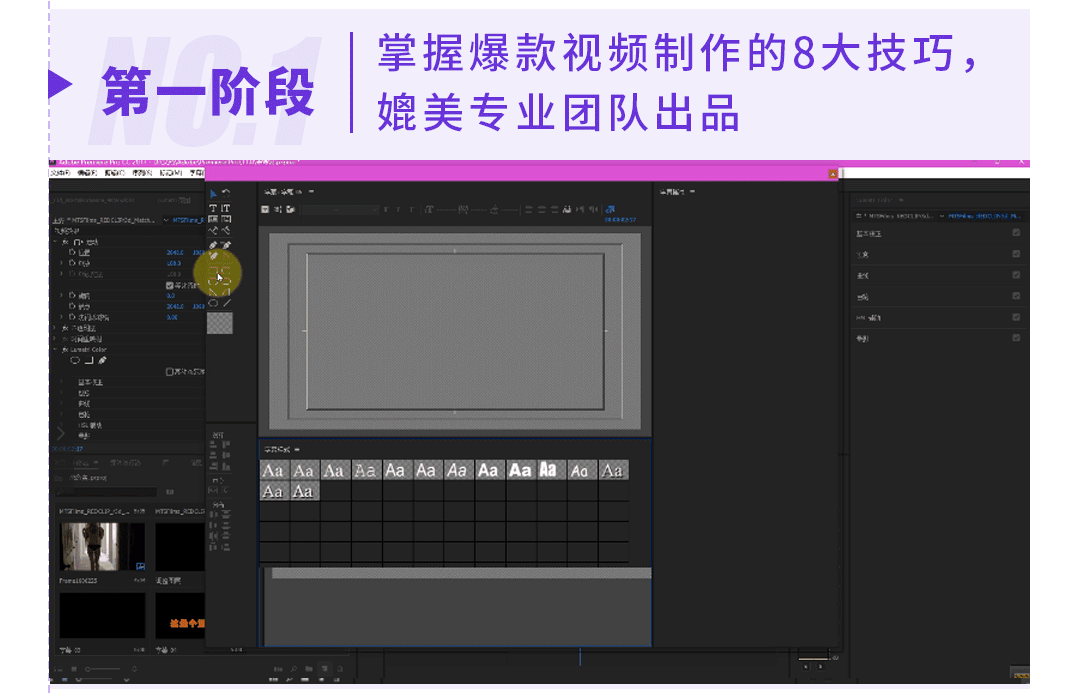Click the Find icon in Project panel
The height and width of the screenshot is (694, 1080).
coord(294,669)
